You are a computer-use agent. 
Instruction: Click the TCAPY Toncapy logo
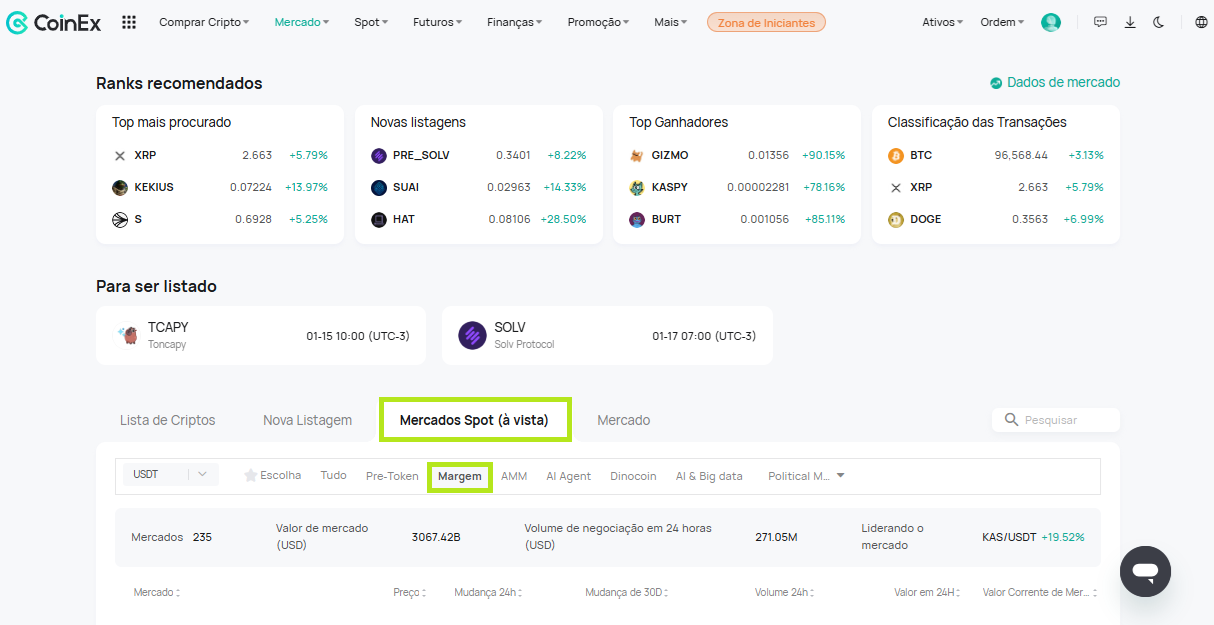pos(128,335)
